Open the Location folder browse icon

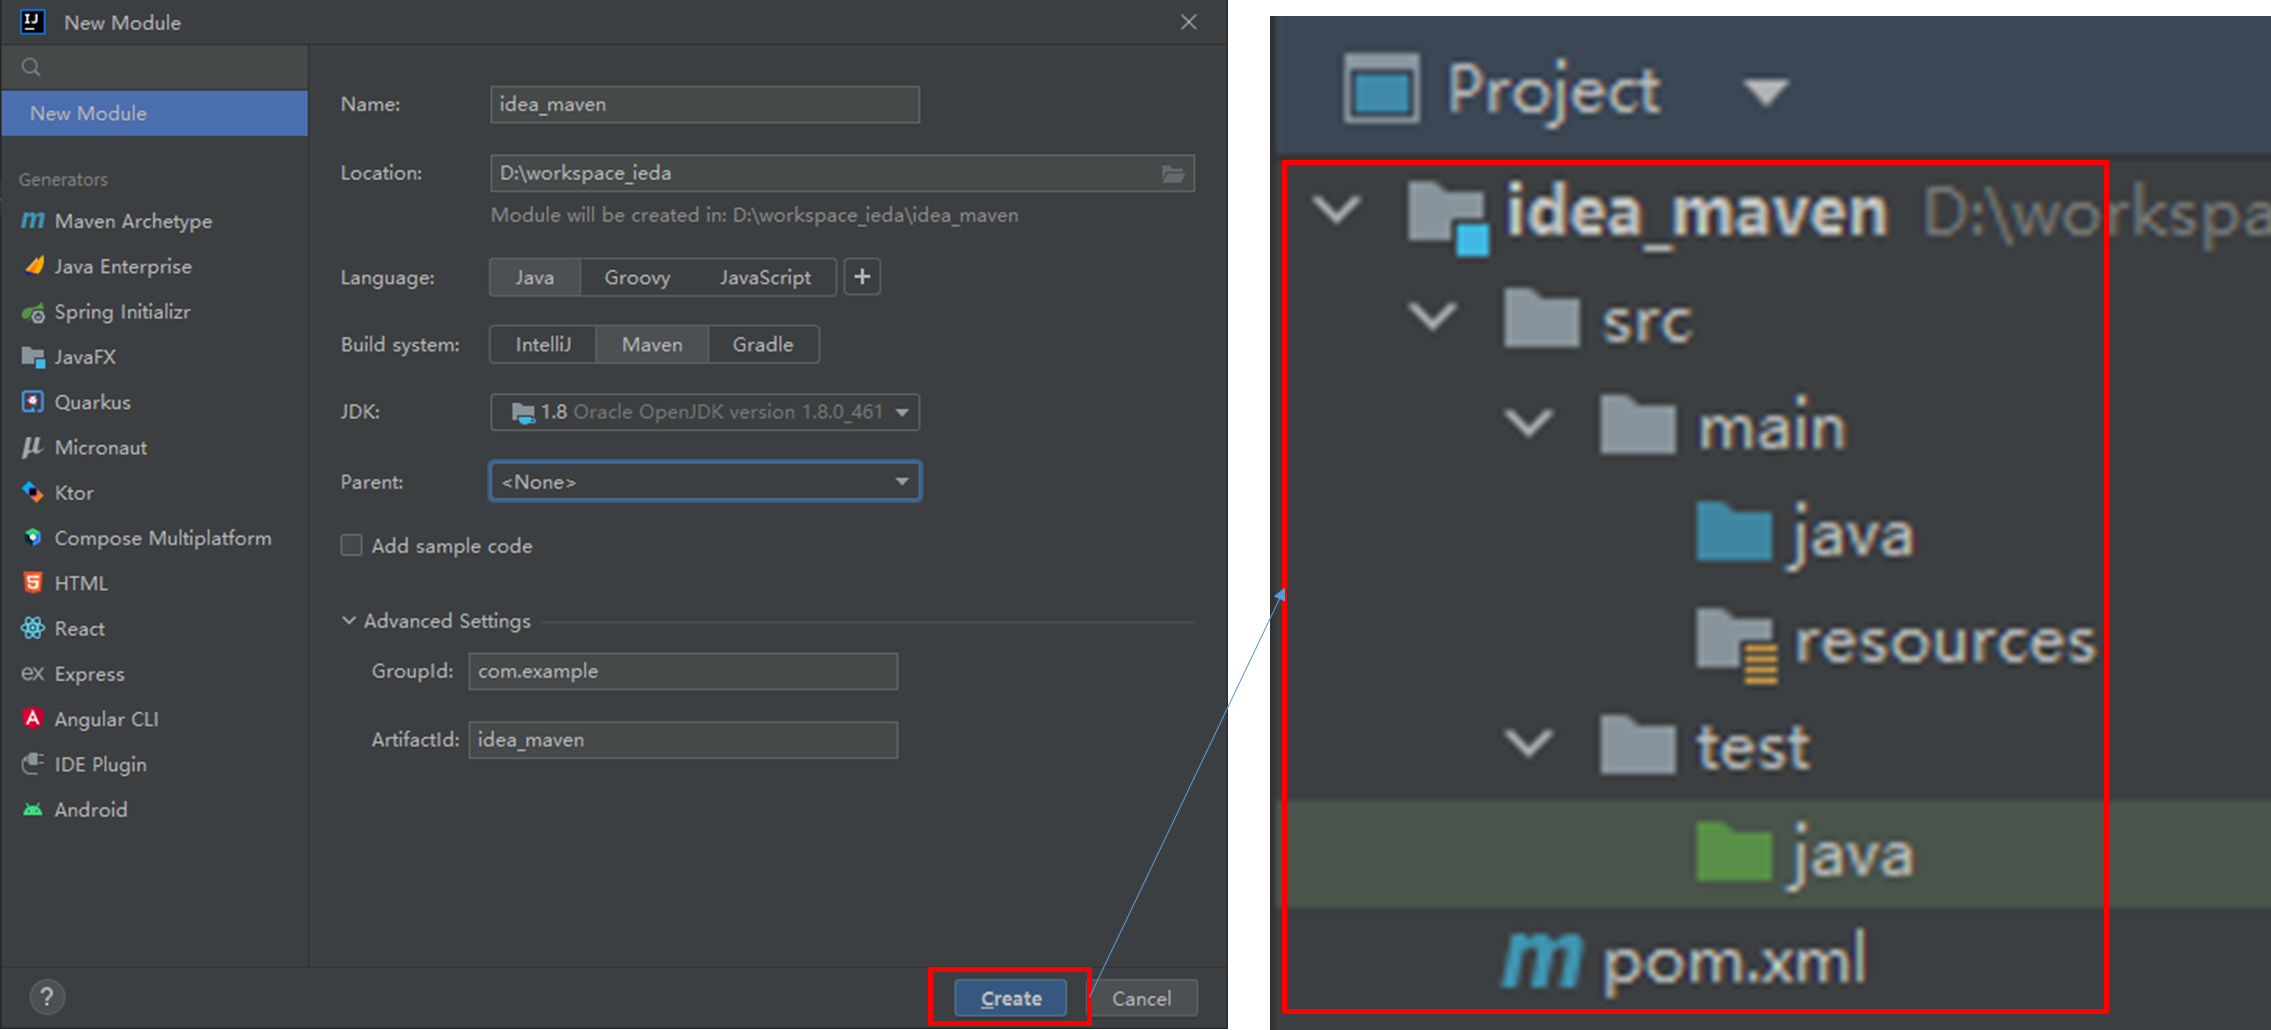click(x=1173, y=174)
